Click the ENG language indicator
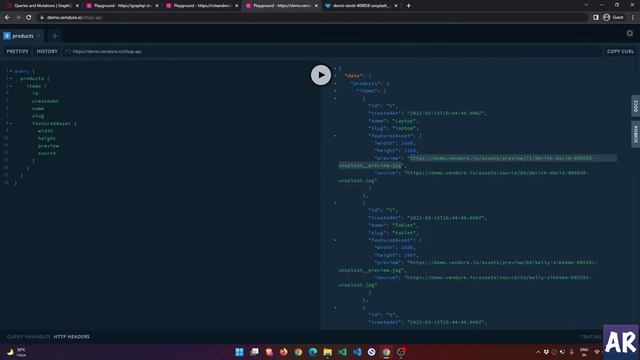The width and height of the screenshot is (640, 360). tap(584, 352)
